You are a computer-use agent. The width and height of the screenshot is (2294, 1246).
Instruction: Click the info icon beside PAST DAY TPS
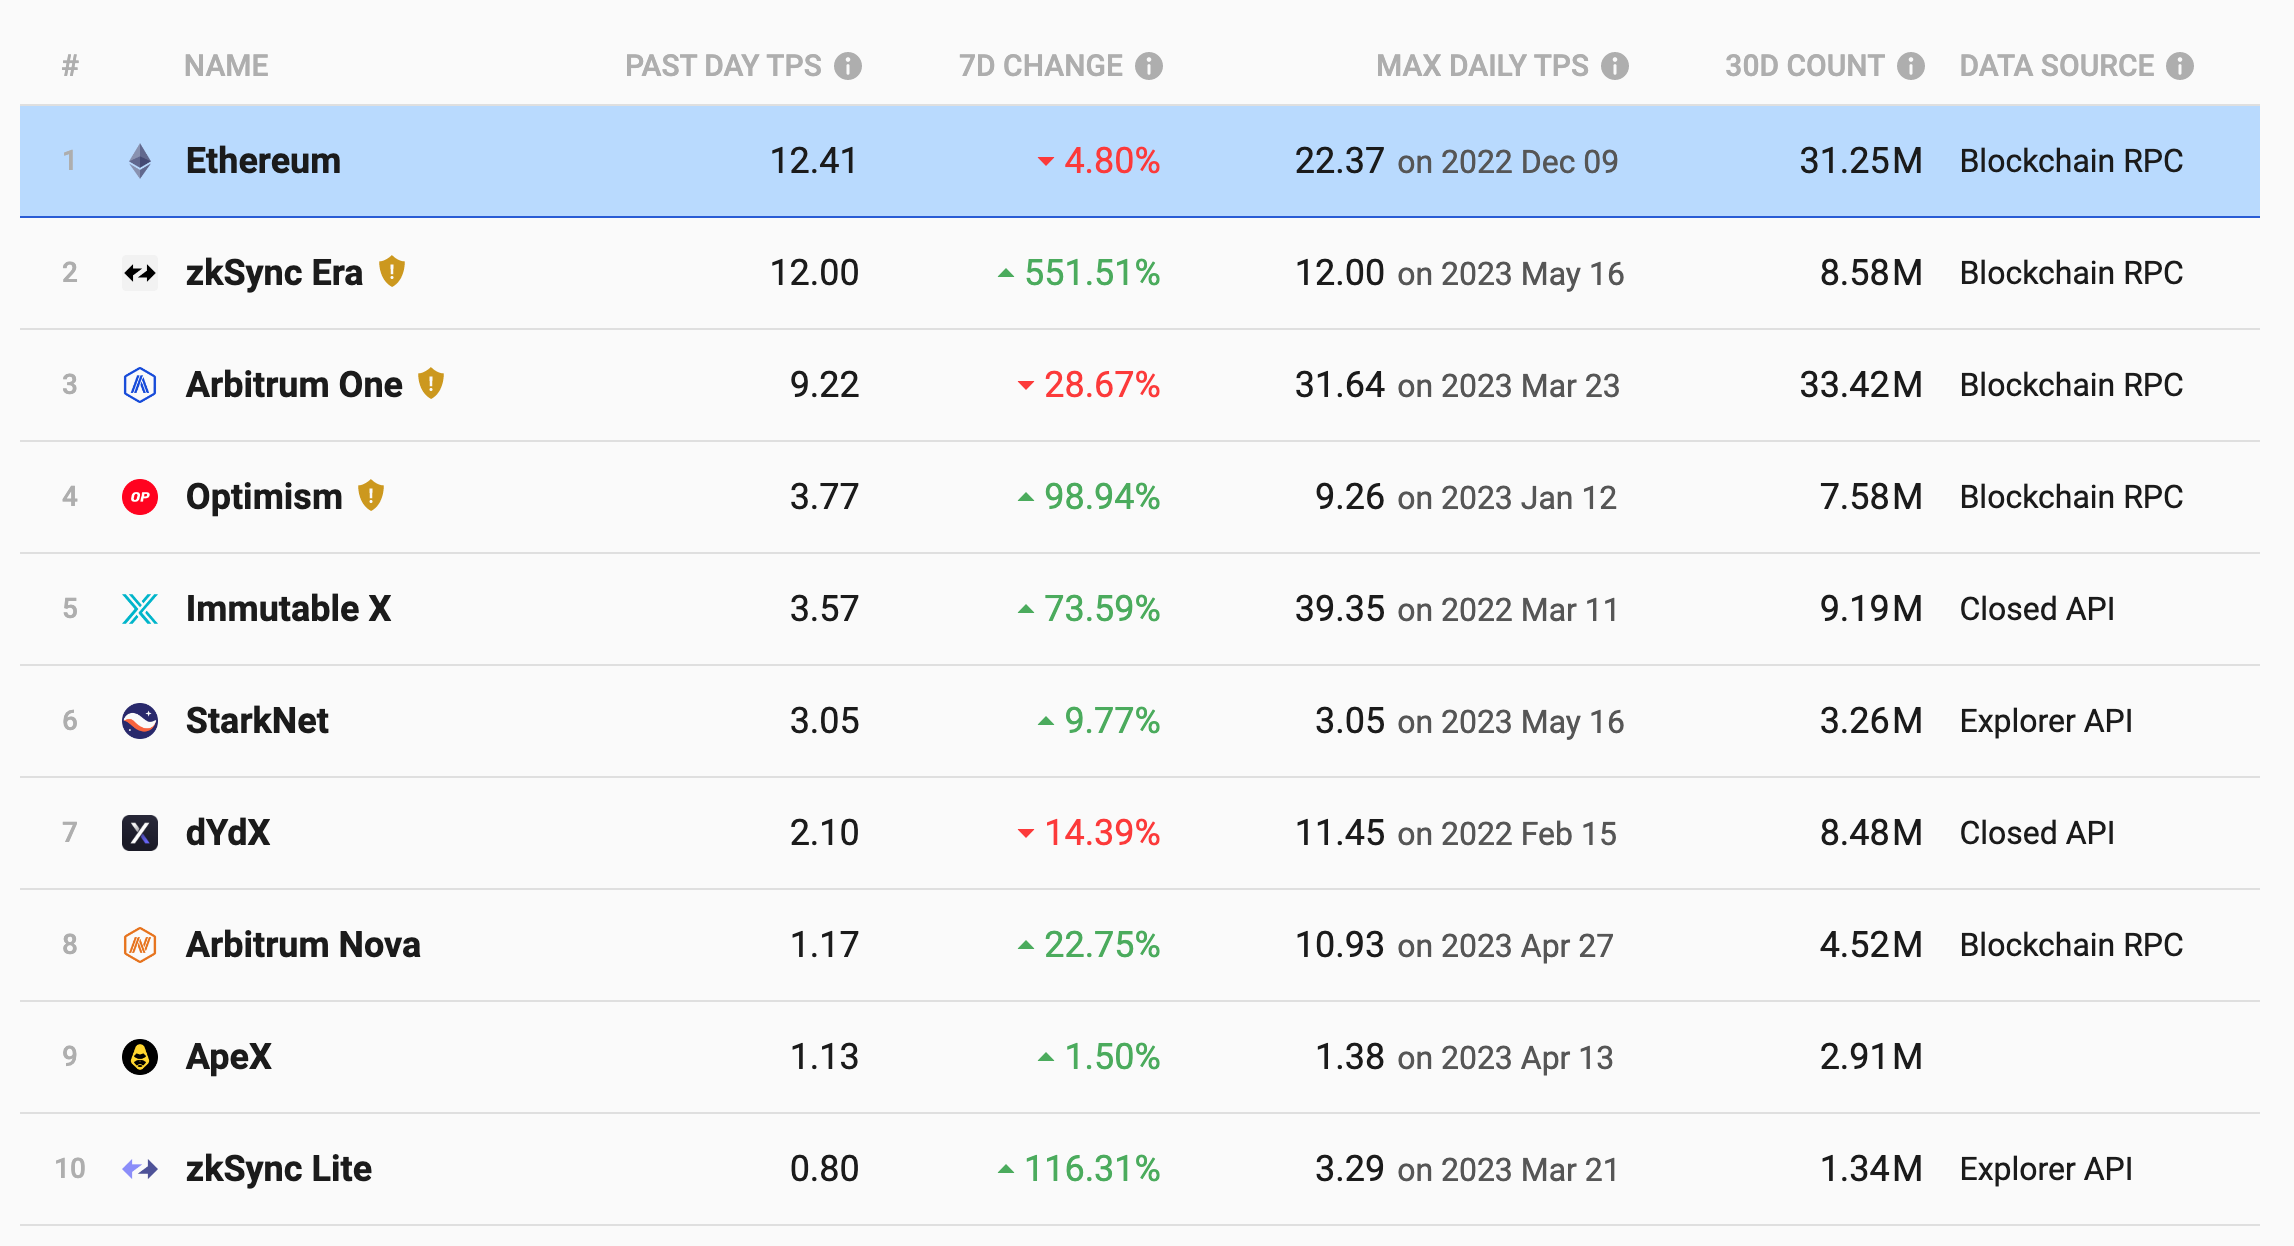click(x=848, y=66)
